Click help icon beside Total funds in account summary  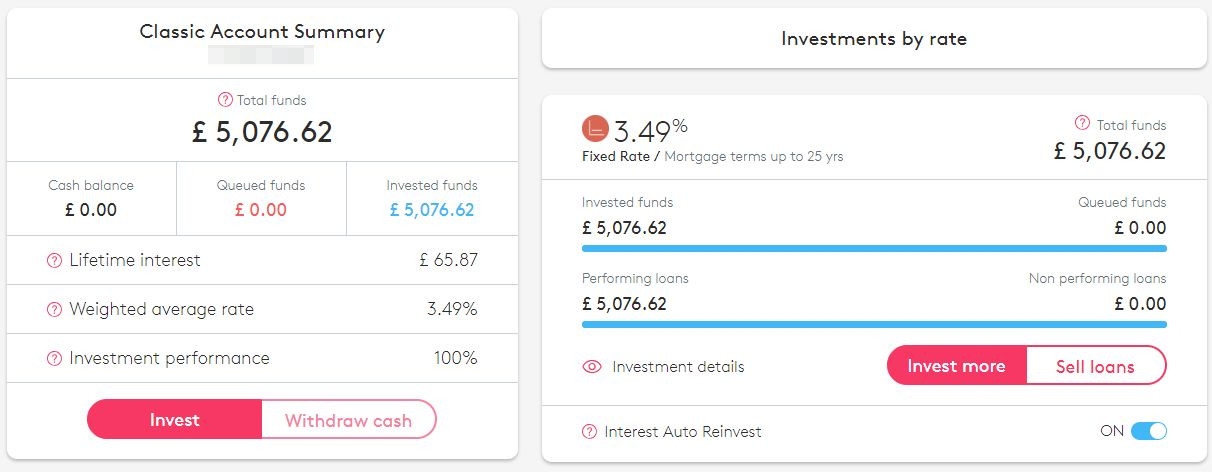click(225, 100)
